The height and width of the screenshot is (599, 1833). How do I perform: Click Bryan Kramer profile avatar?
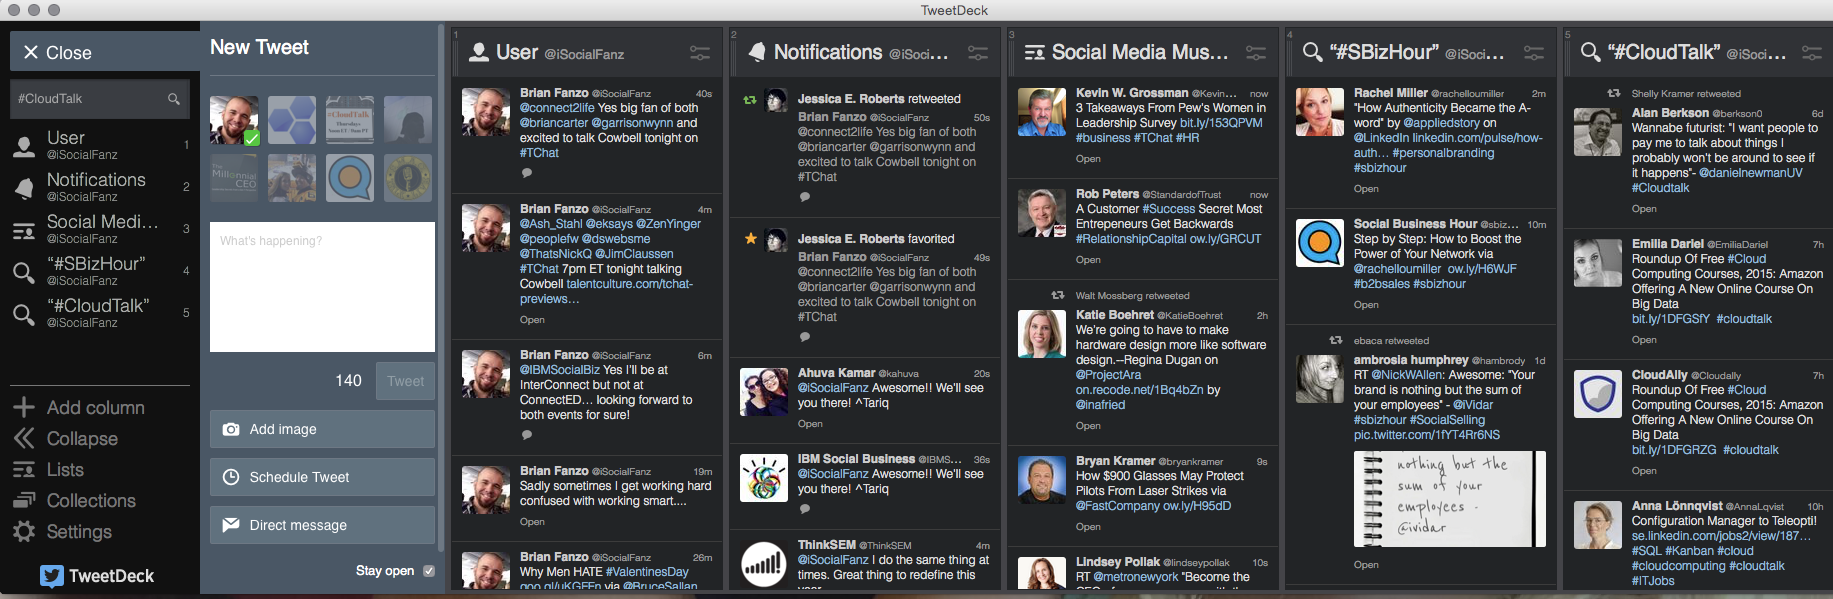[1042, 480]
